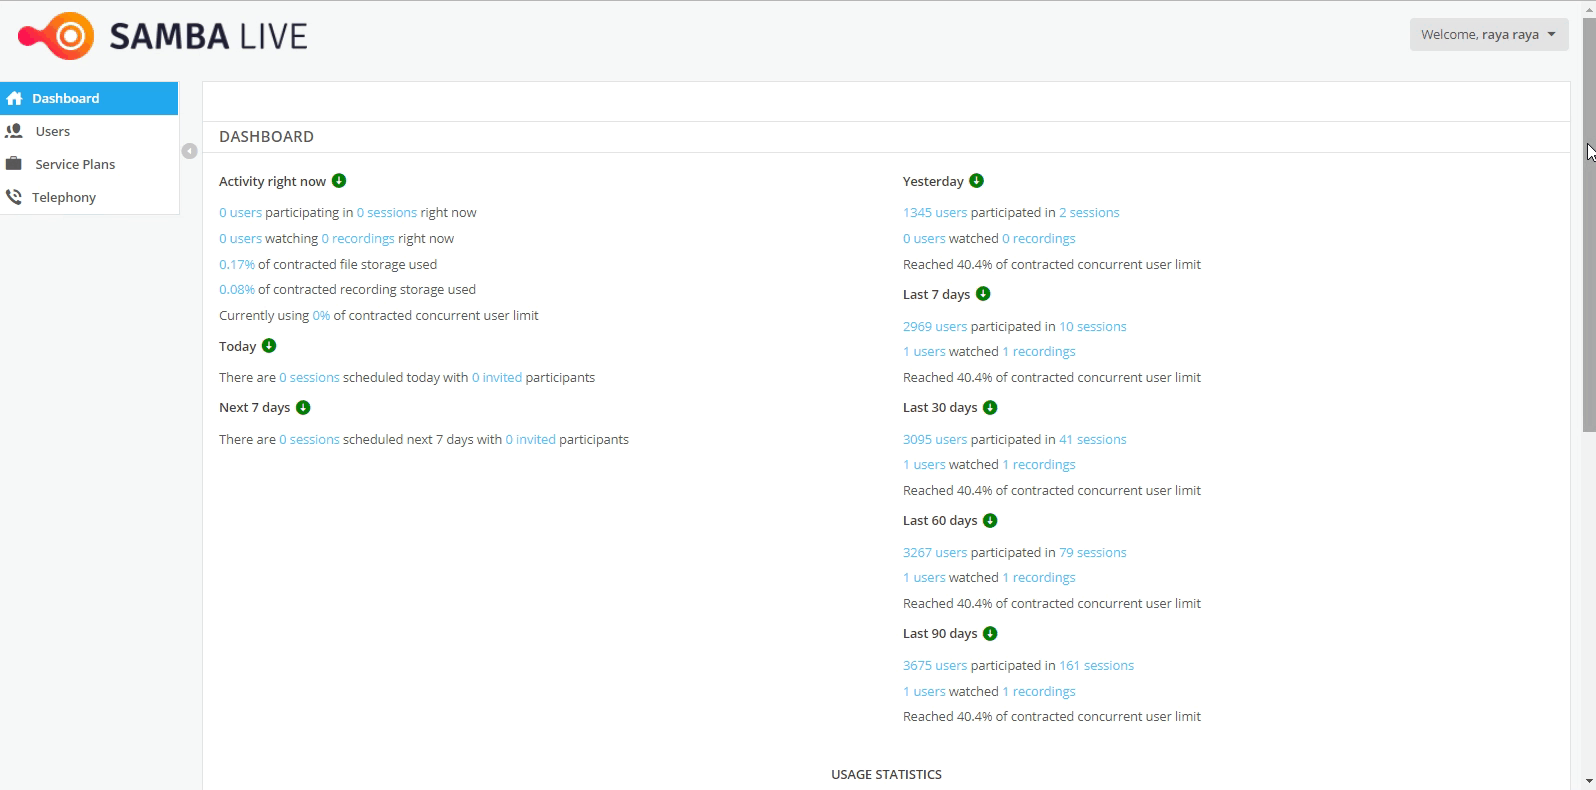Click the 0% concurrent user limit link

(x=321, y=315)
